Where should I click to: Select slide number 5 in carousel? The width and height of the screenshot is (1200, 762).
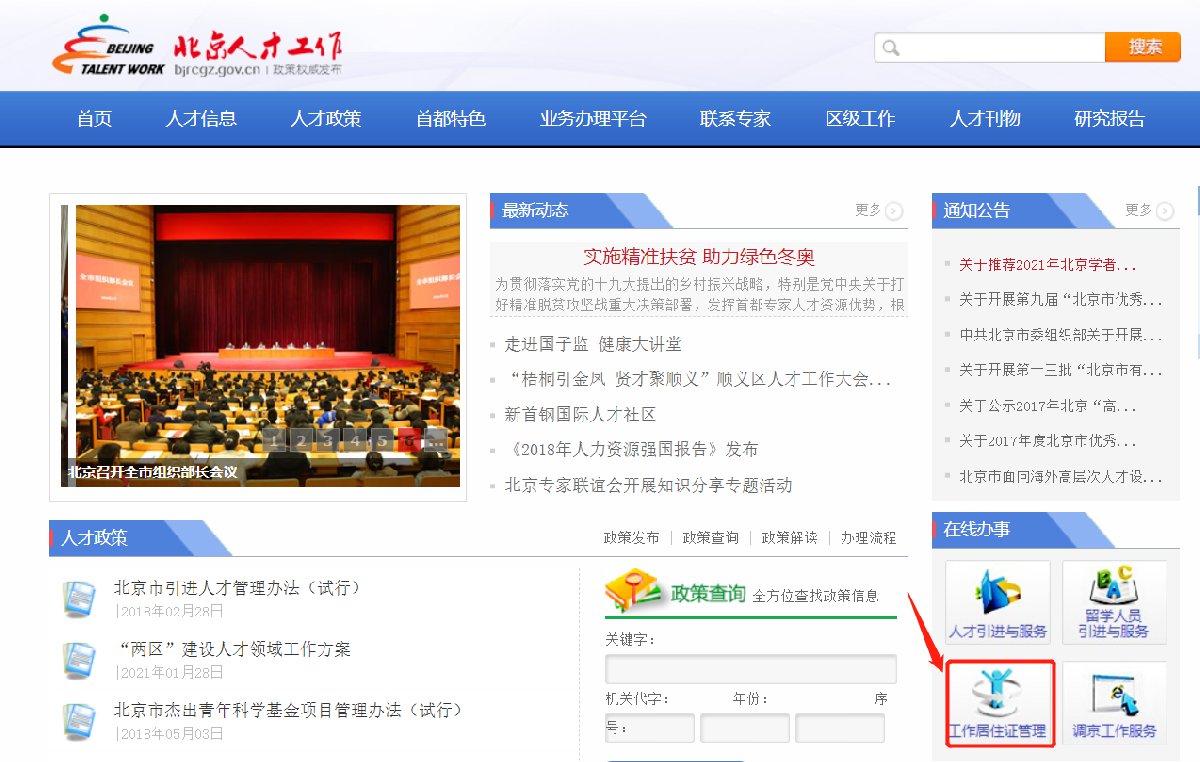click(x=381, y=439)
